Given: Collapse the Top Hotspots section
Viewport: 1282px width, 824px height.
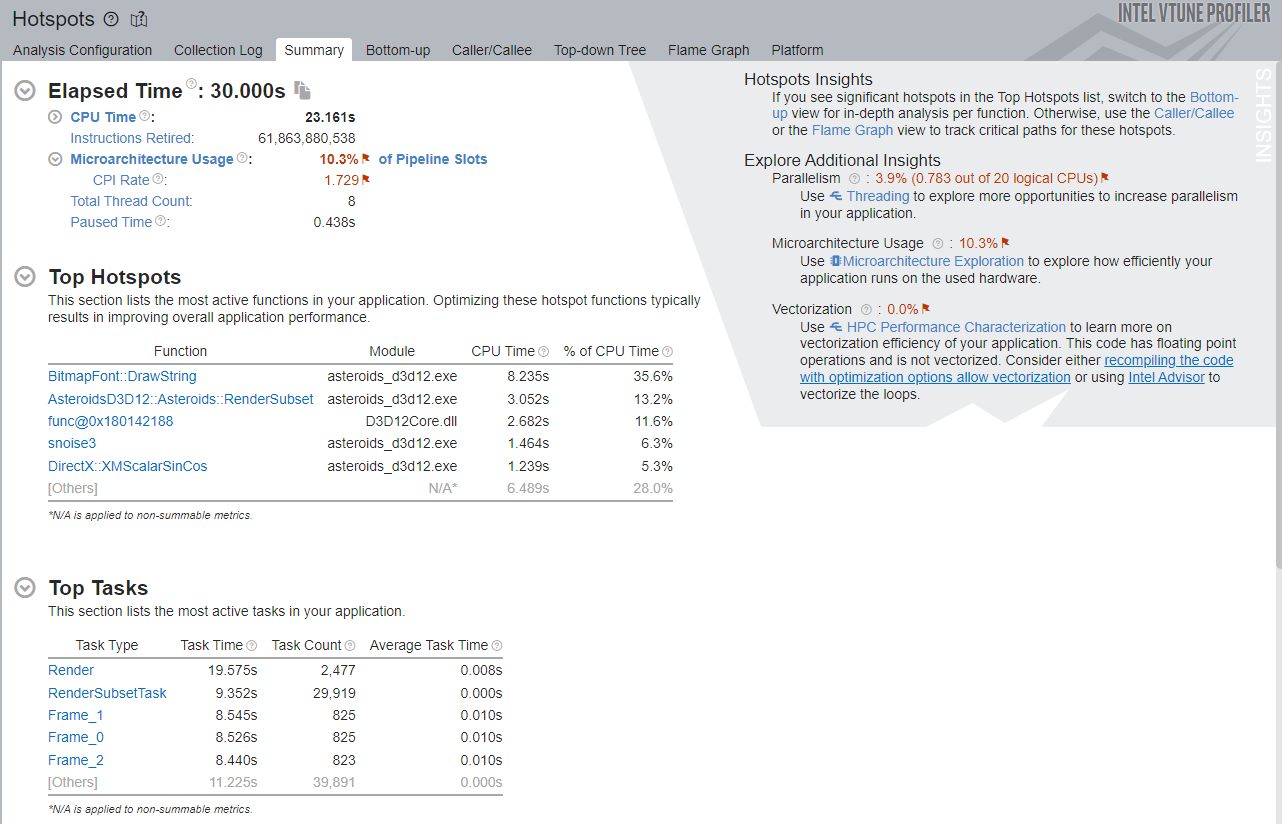Looking at the screenshot, I should [25, 277].
